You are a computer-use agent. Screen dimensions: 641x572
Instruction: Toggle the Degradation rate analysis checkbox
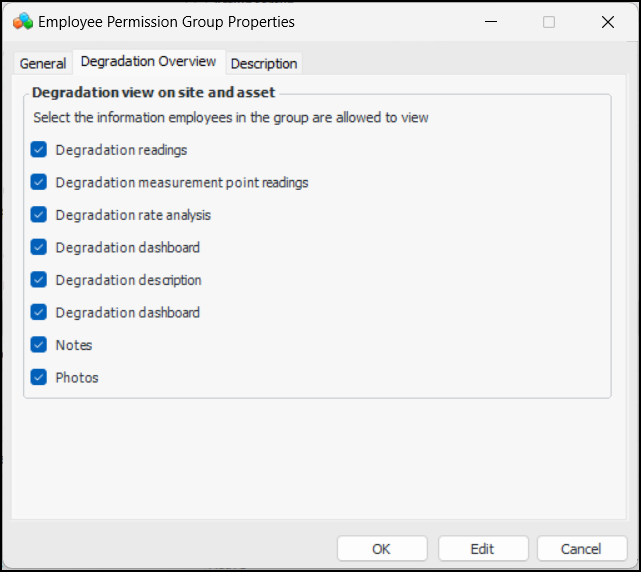pos(39,215)
